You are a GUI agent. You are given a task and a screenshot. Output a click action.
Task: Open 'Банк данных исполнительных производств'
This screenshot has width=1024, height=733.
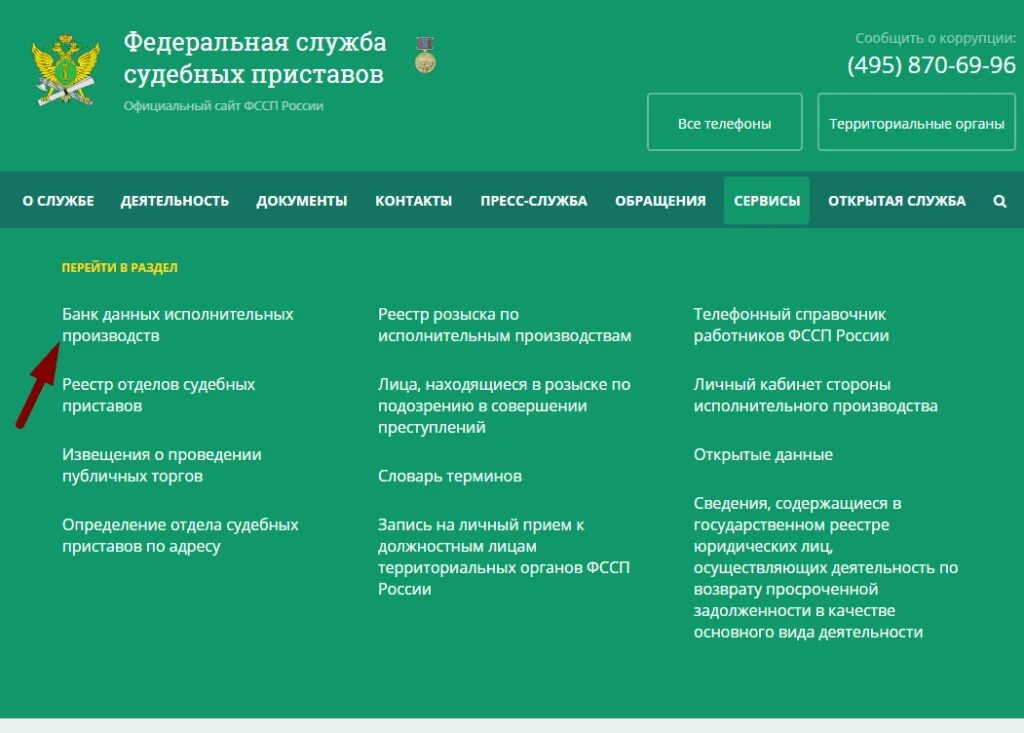tap(178, 325)
